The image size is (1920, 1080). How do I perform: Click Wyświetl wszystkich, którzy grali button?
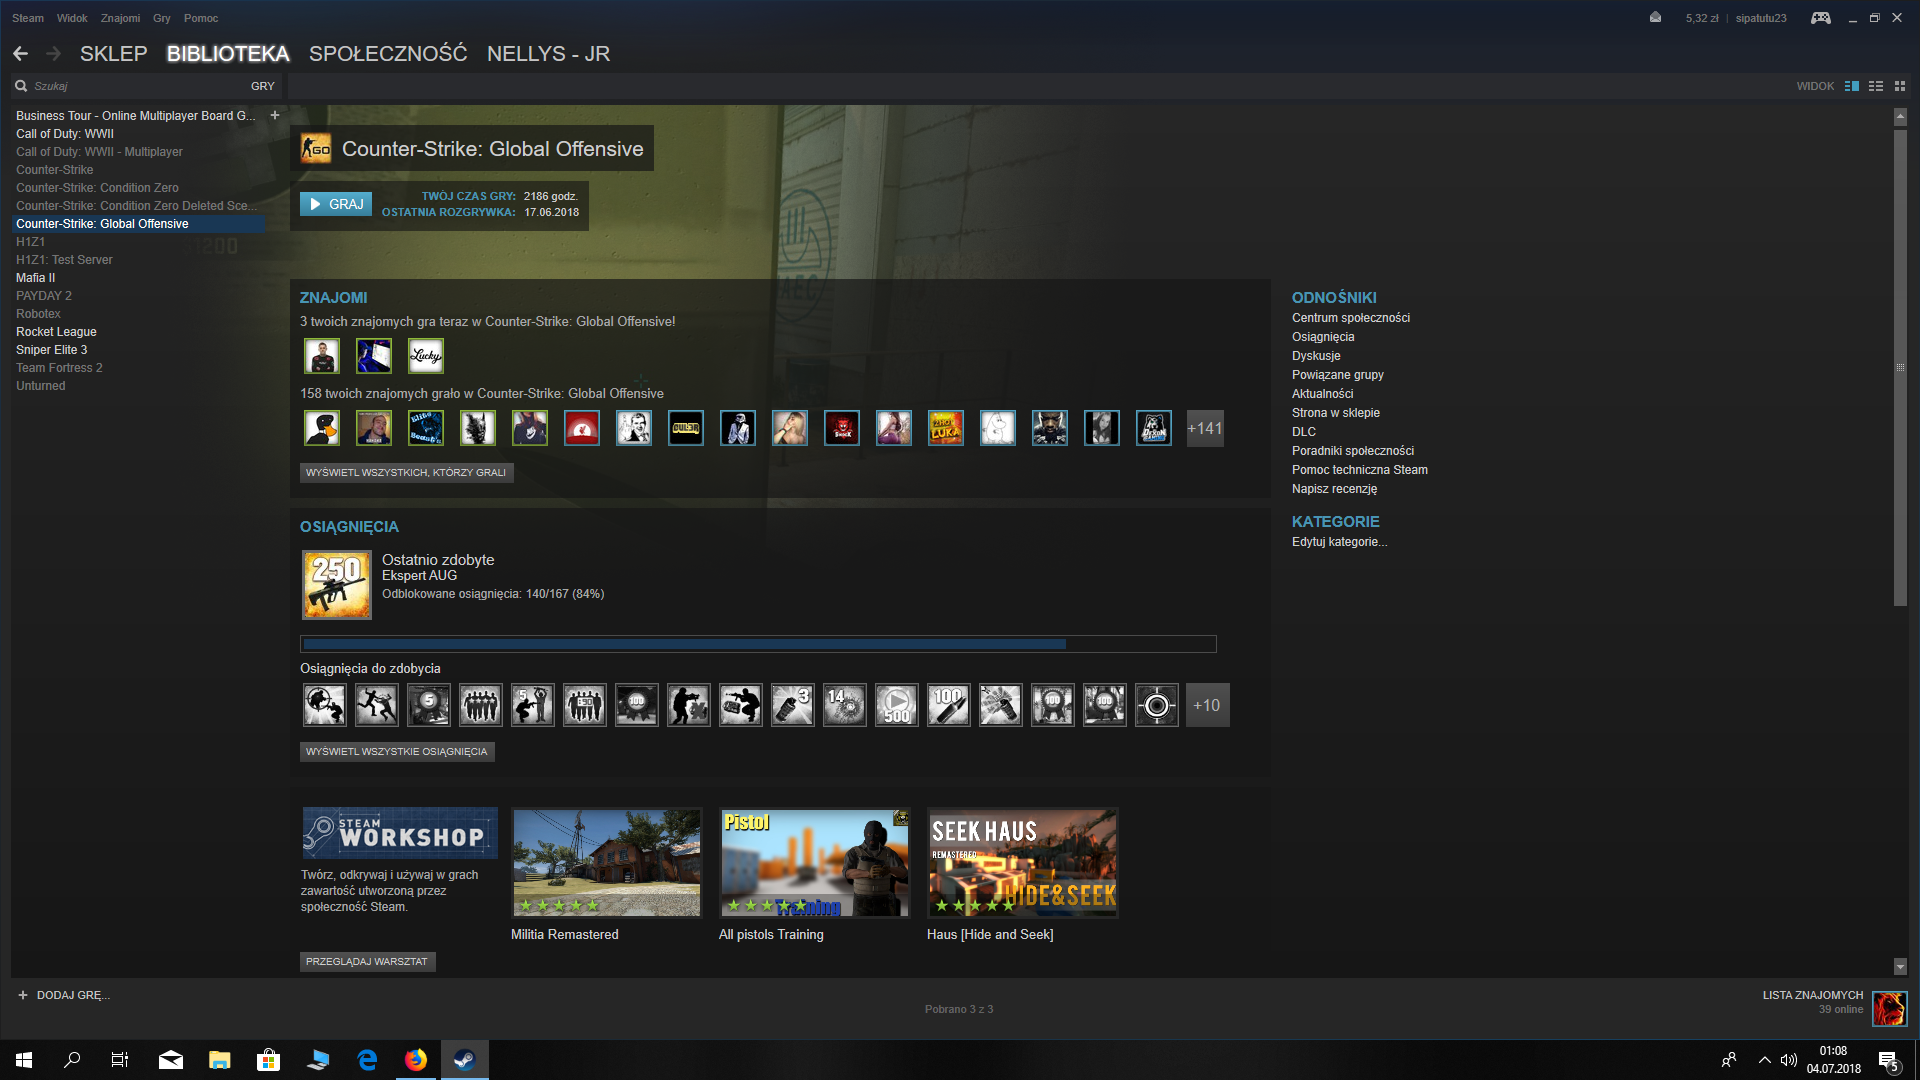[x=407, y=472]
